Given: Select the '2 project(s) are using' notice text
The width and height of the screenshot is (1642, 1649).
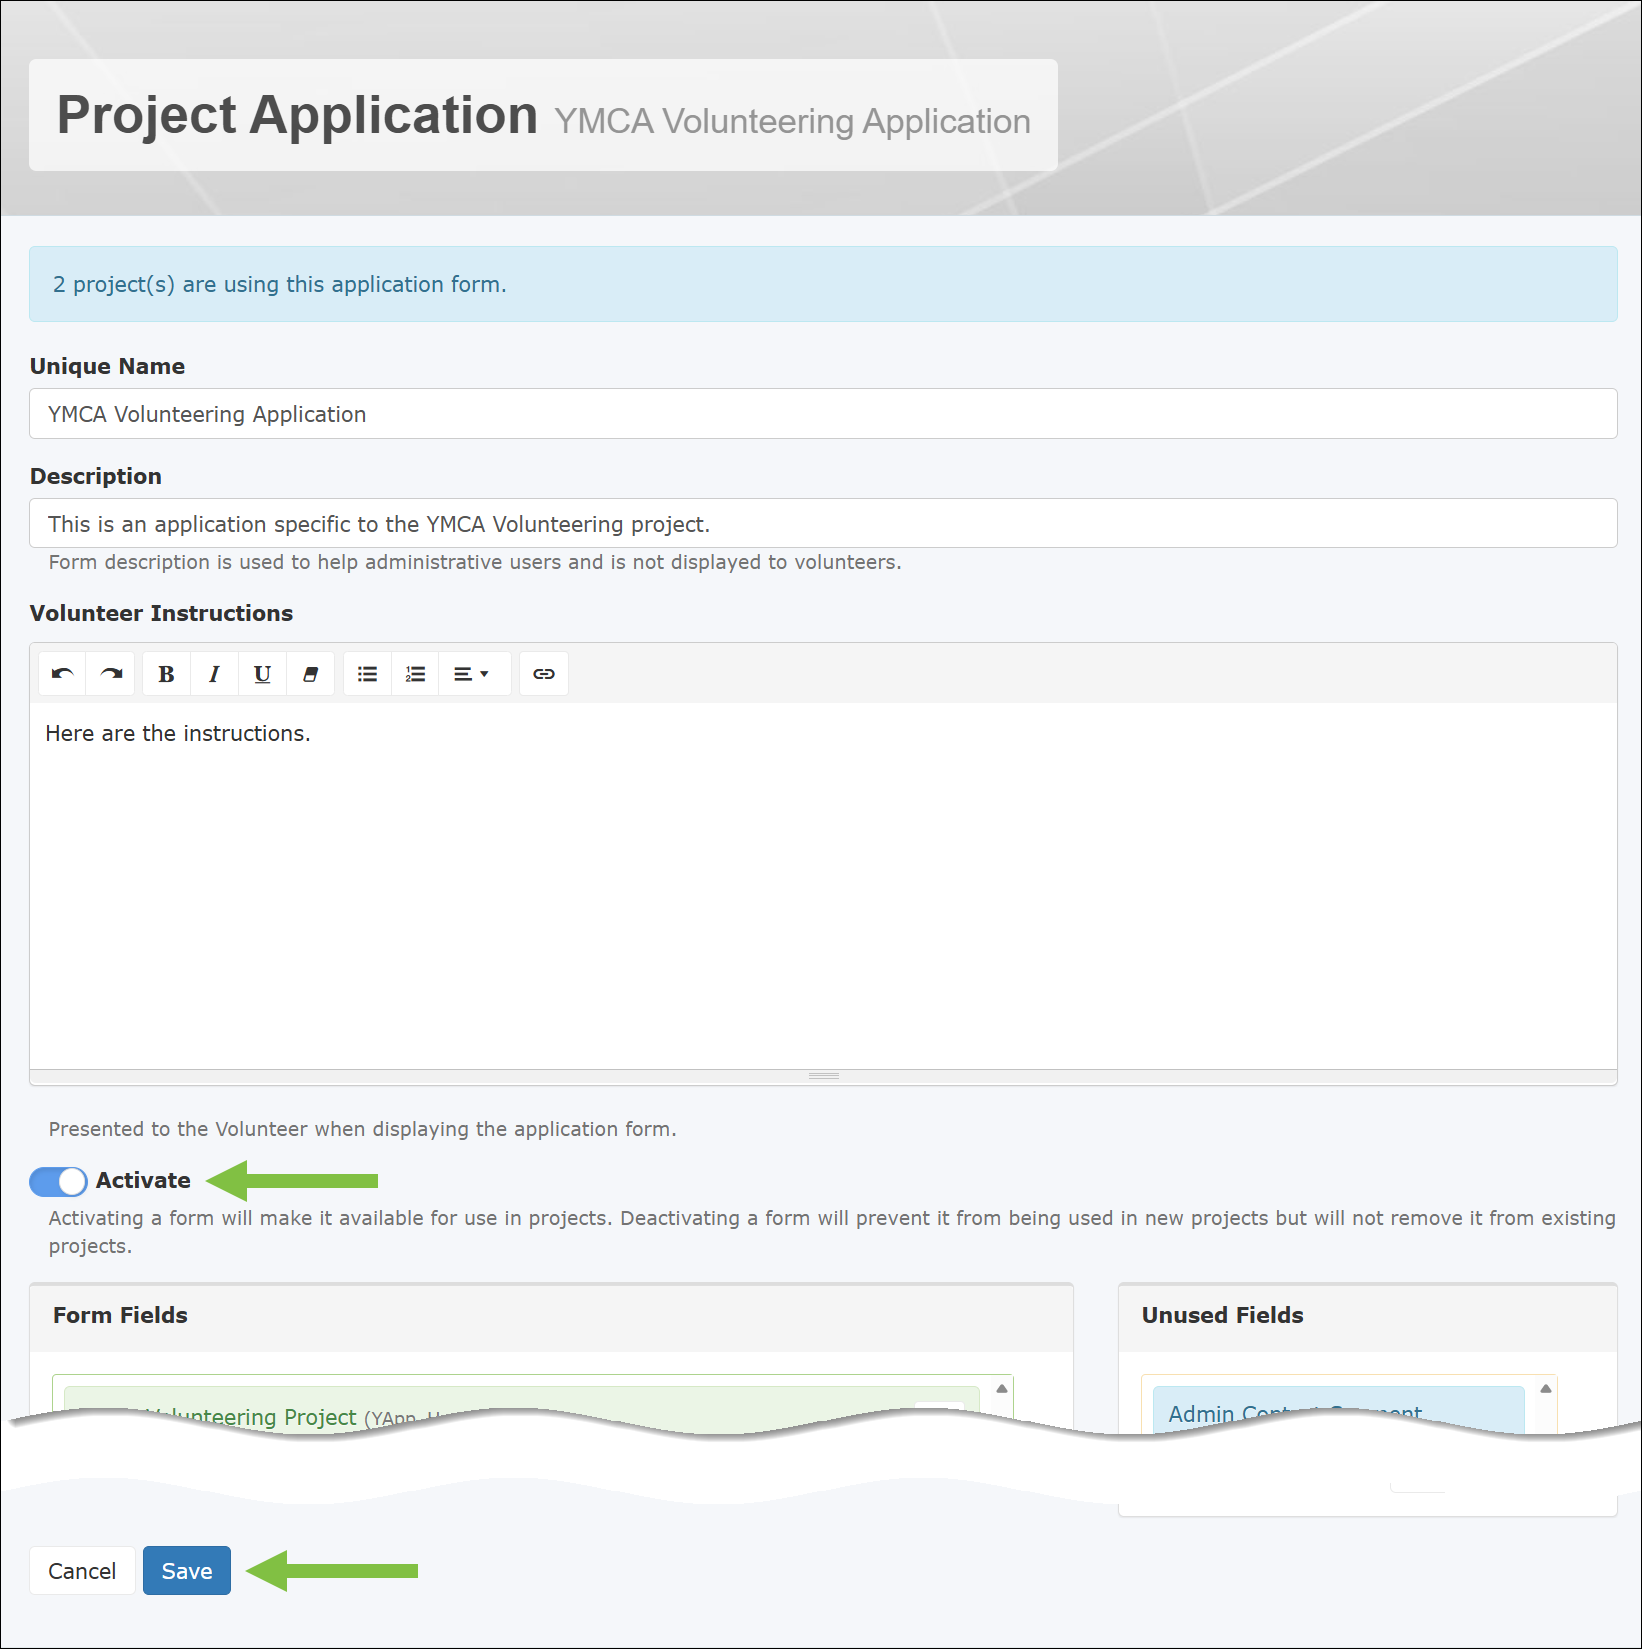Looking at the screenshot, I should click(x=280, y=284).
